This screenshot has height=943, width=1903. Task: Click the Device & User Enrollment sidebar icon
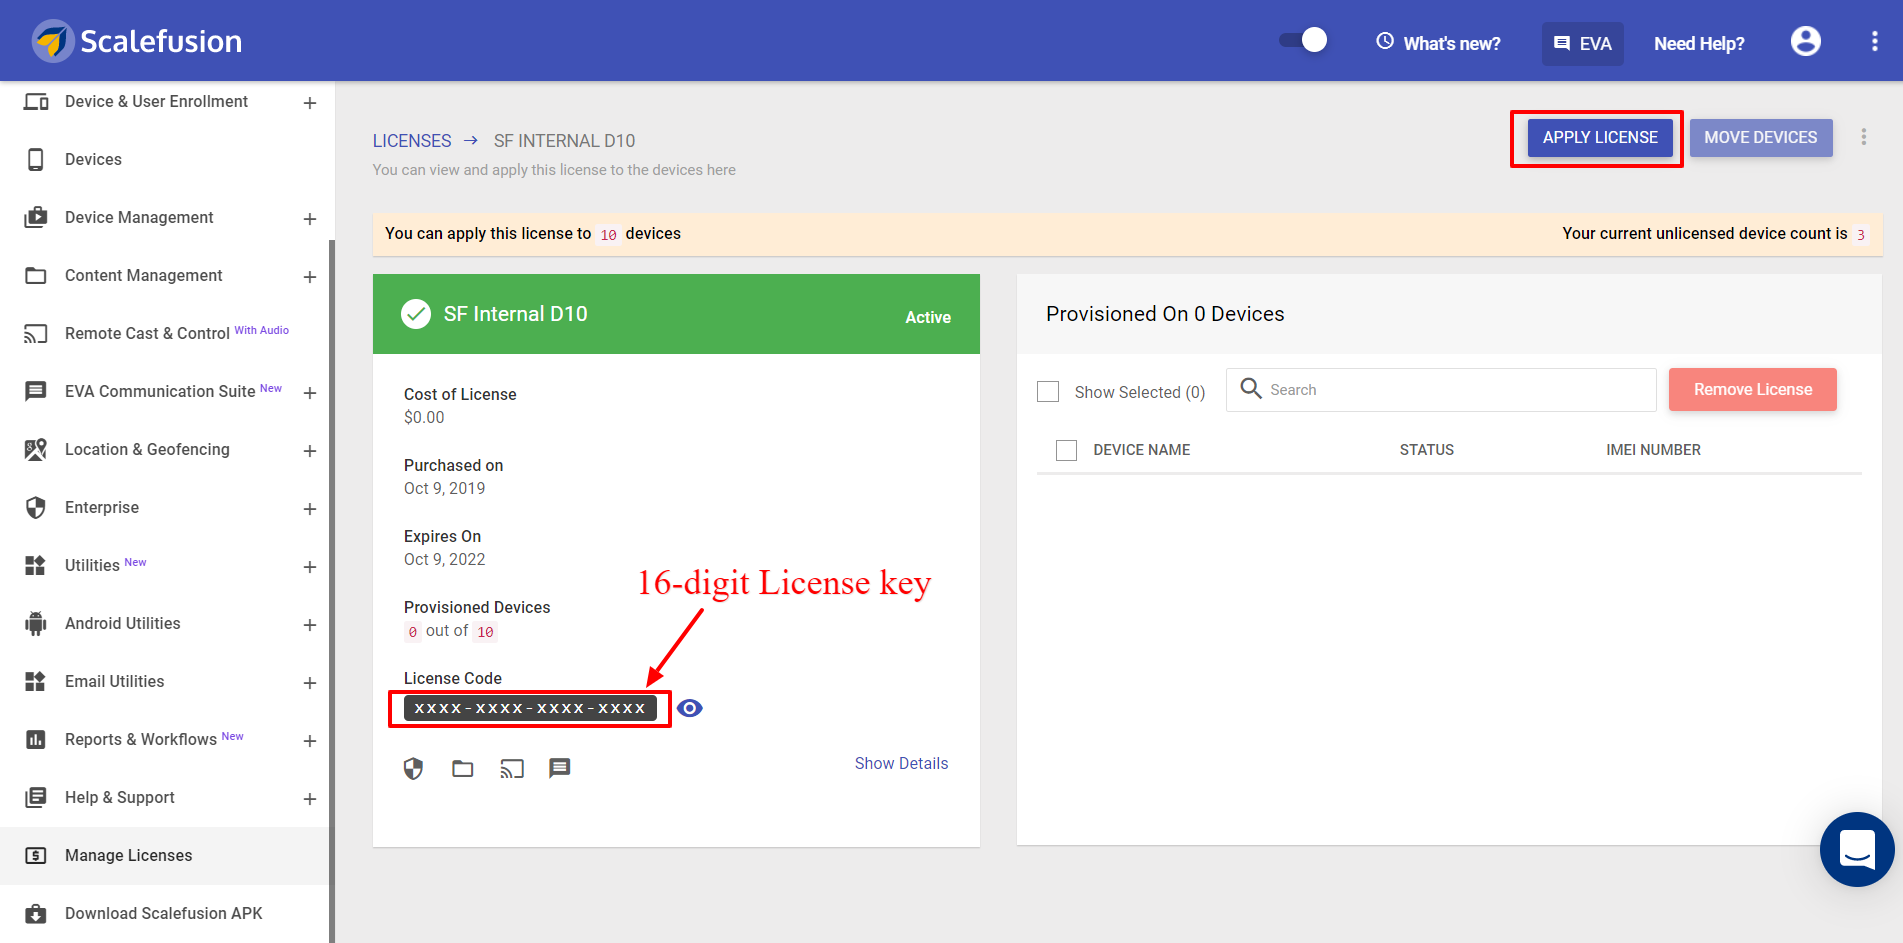pyautogui.click(x=36, y=101)
